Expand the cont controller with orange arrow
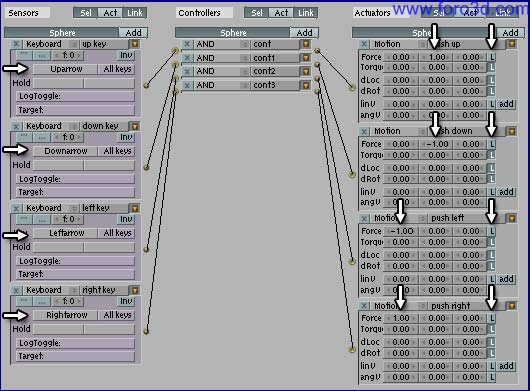The width and height of the screenshot is (530, 391). [x=306, y=44]
